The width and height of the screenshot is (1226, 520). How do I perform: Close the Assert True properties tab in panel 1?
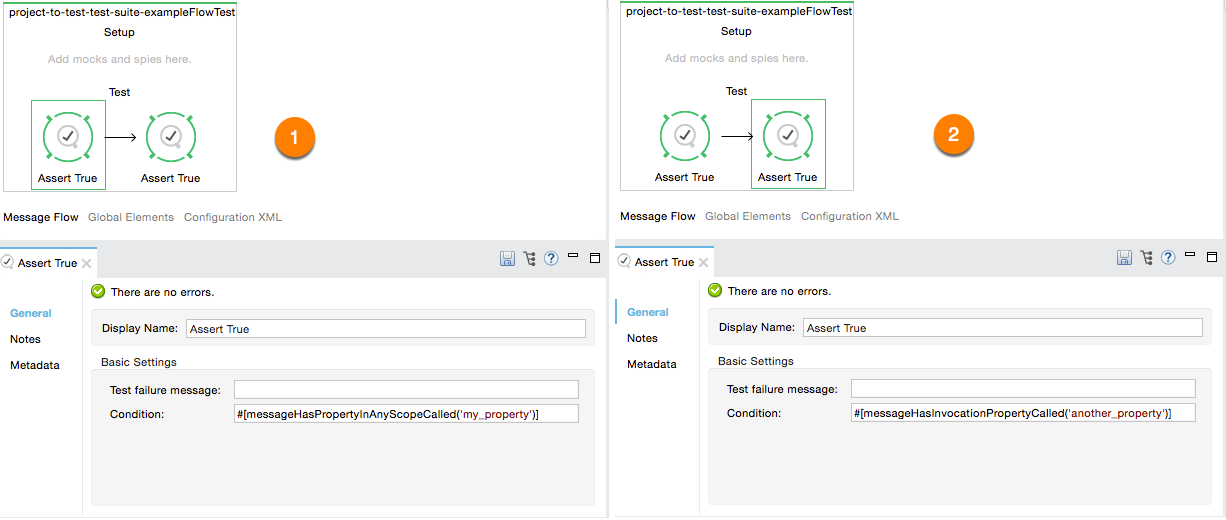click(x=87, y=264)
